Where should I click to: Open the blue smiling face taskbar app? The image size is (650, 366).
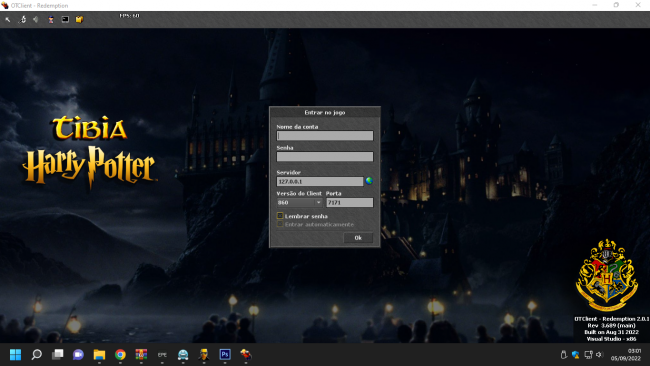(x=183, y=354)
